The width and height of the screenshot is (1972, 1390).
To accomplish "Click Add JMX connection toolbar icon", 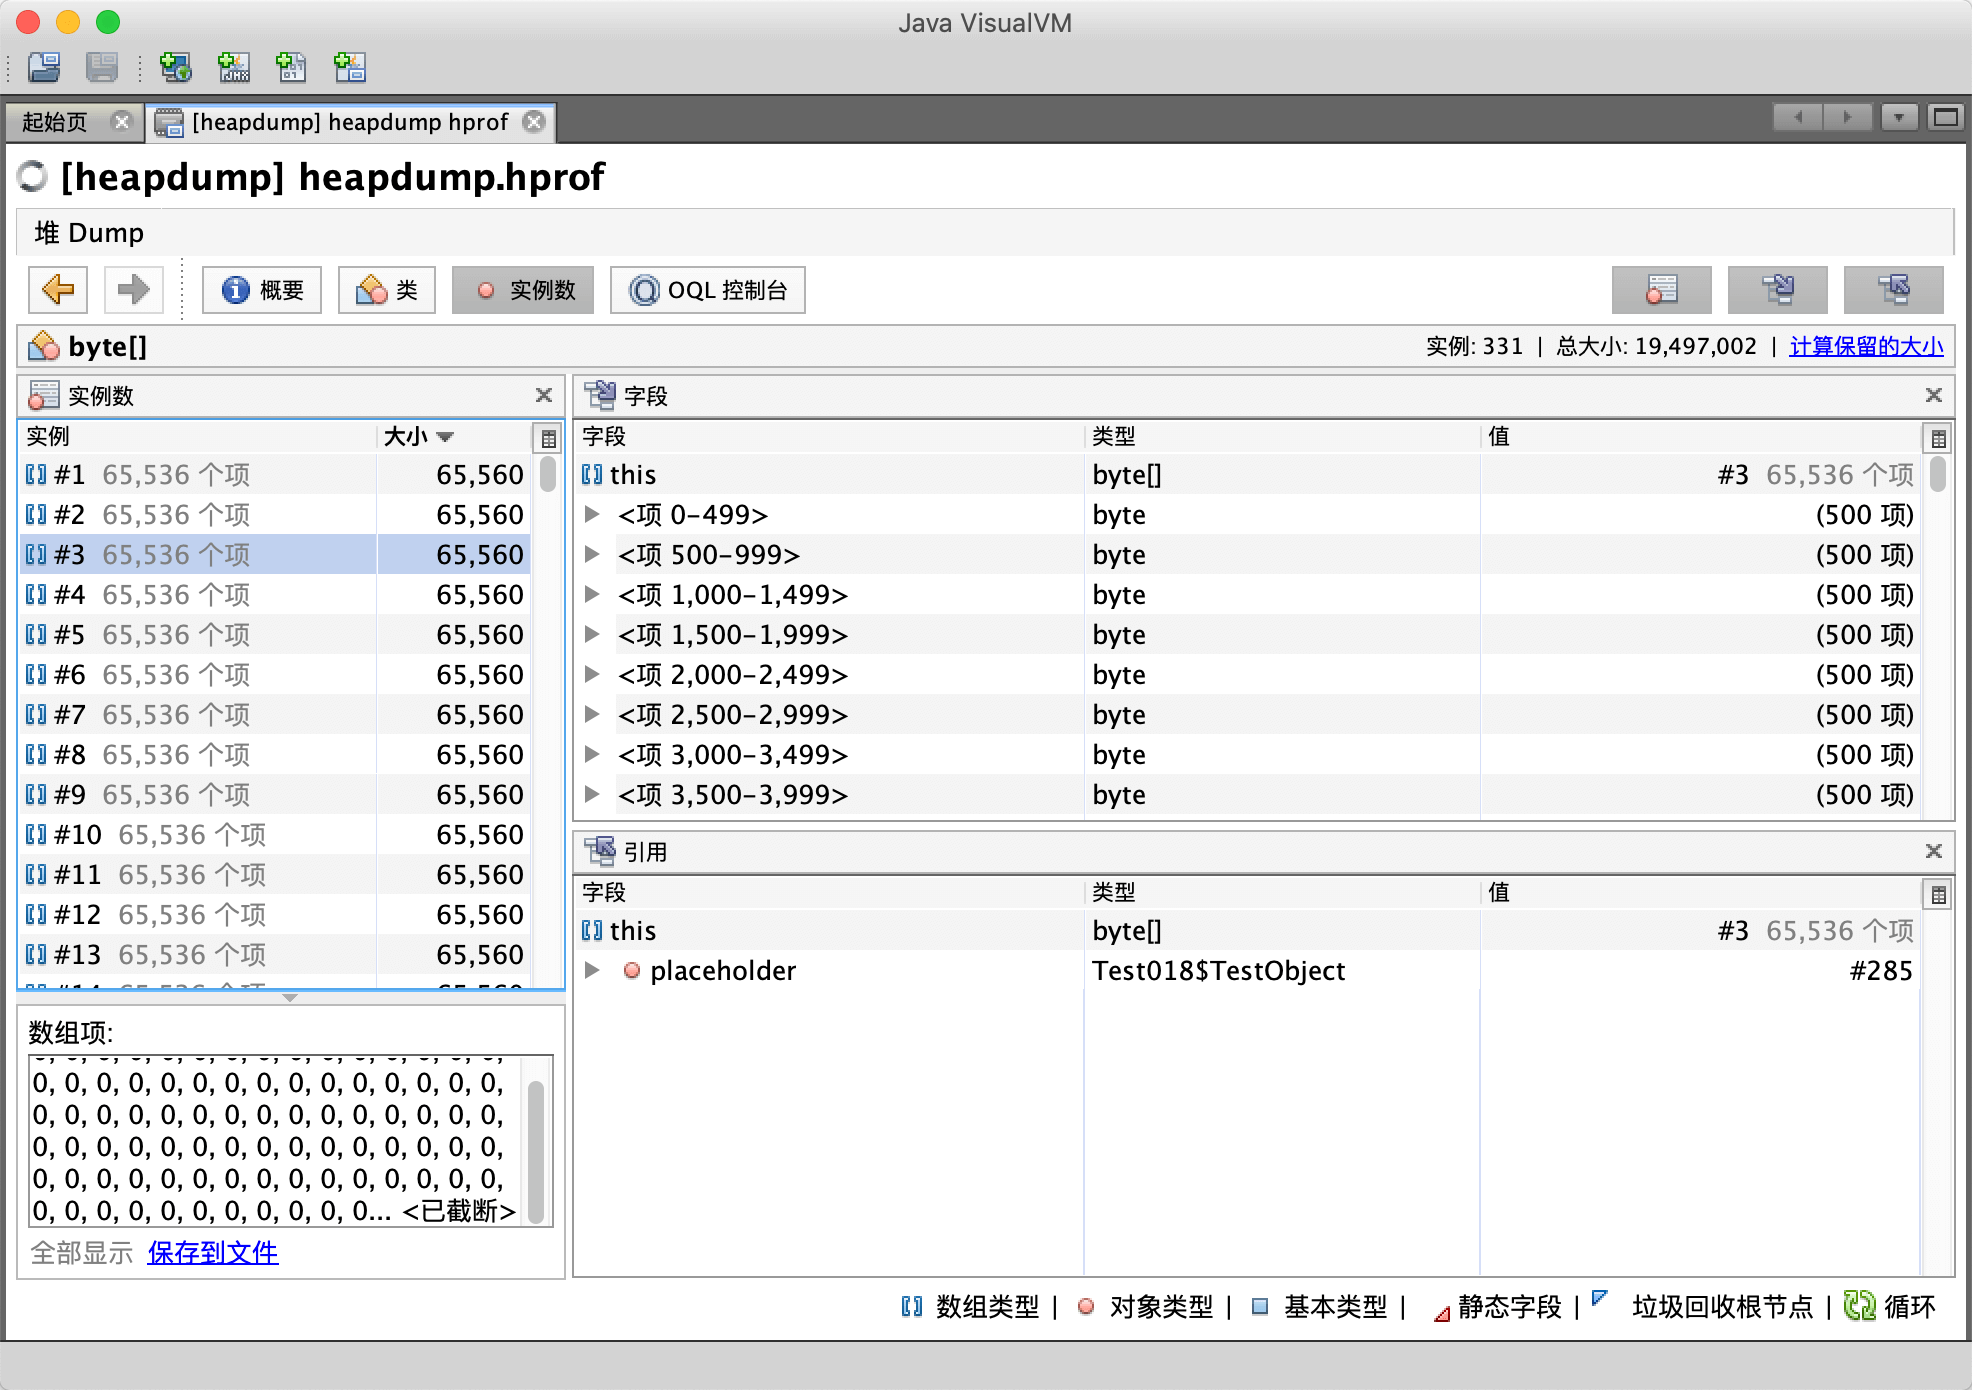I will pos(234,67).
